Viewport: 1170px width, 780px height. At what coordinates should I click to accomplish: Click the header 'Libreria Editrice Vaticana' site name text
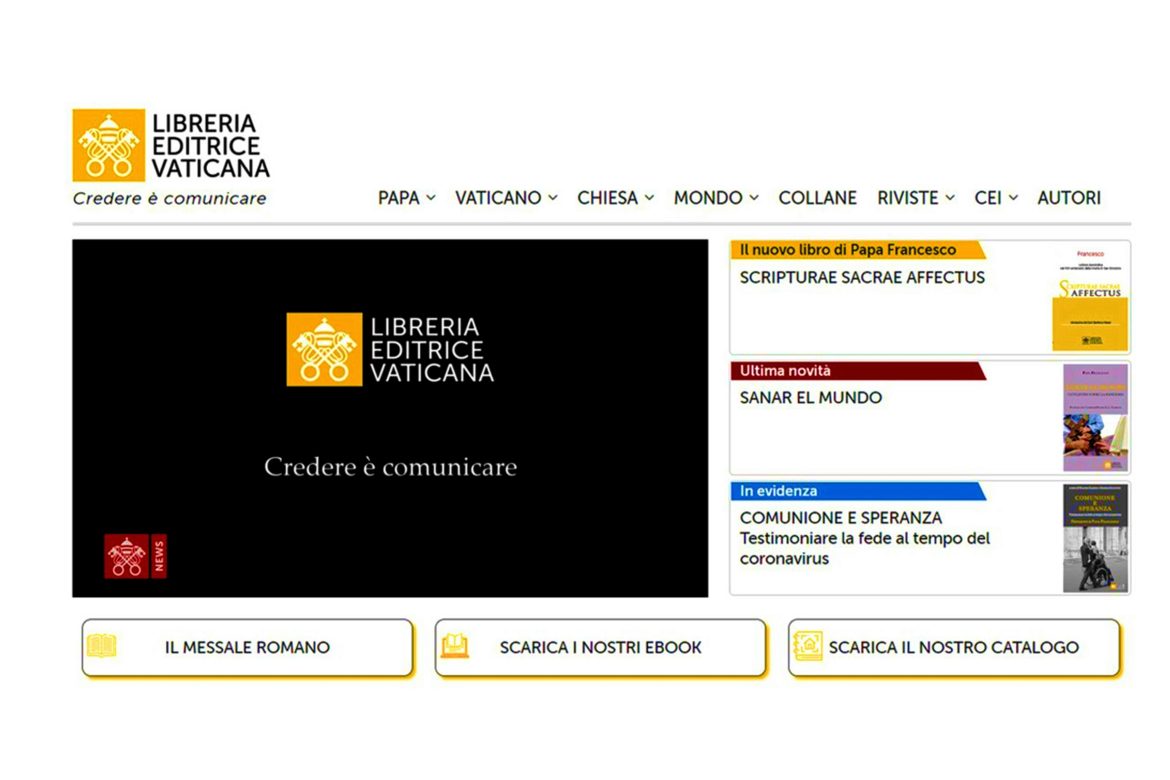click(x=210, y=146)
